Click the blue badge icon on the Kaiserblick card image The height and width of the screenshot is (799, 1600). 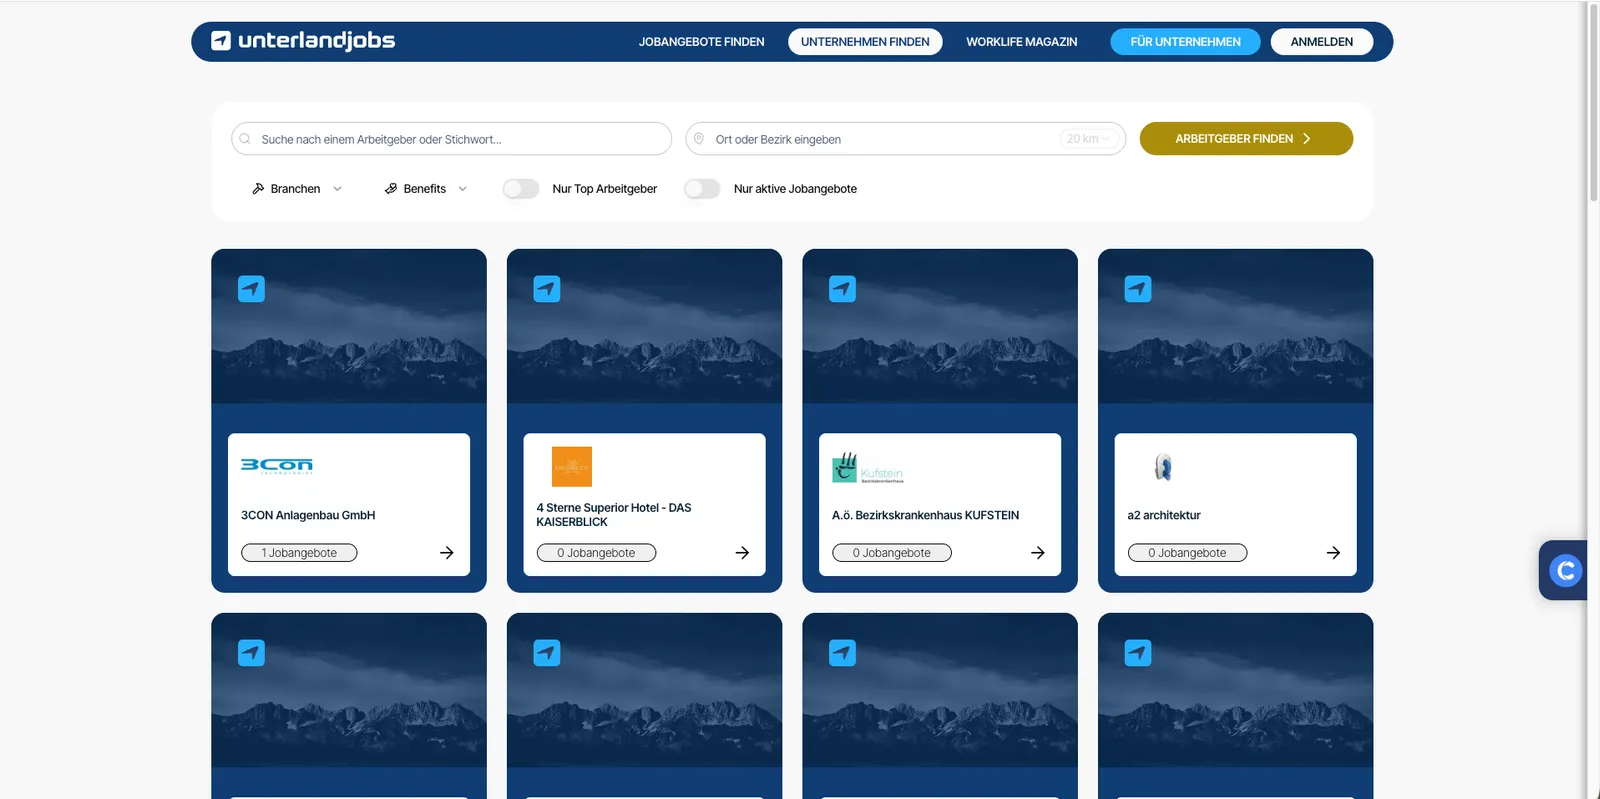[x=547, y=289]
